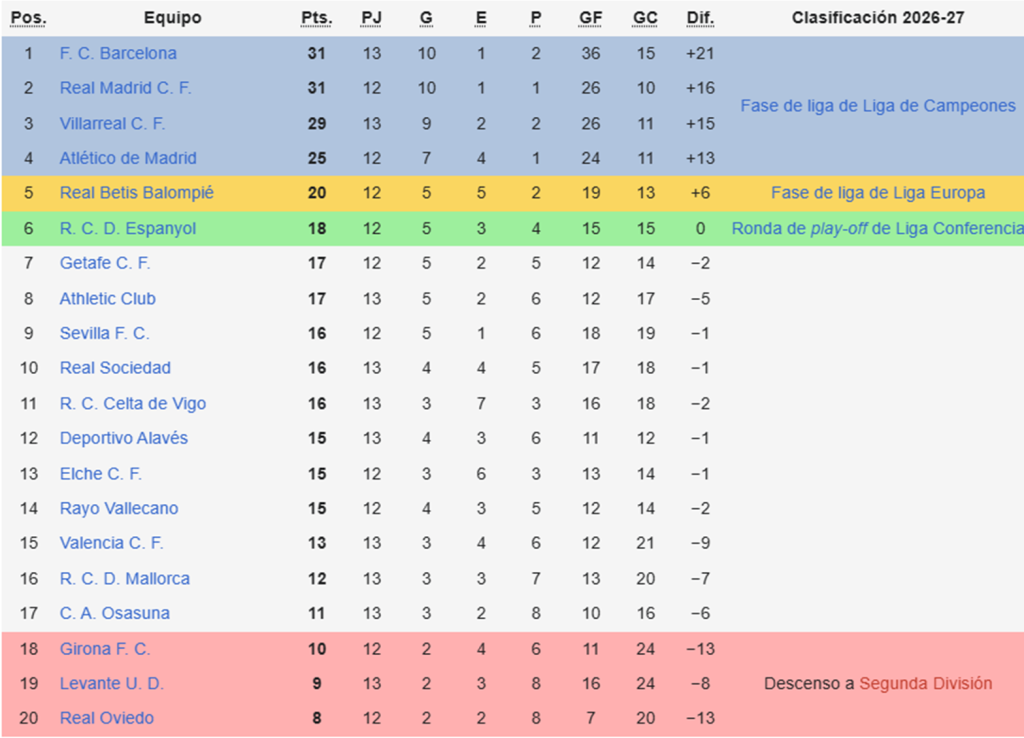Follow the Segunda División link
Image resolution: width=1024 pixels, height=738 pixels.
(x=925, y=683)
